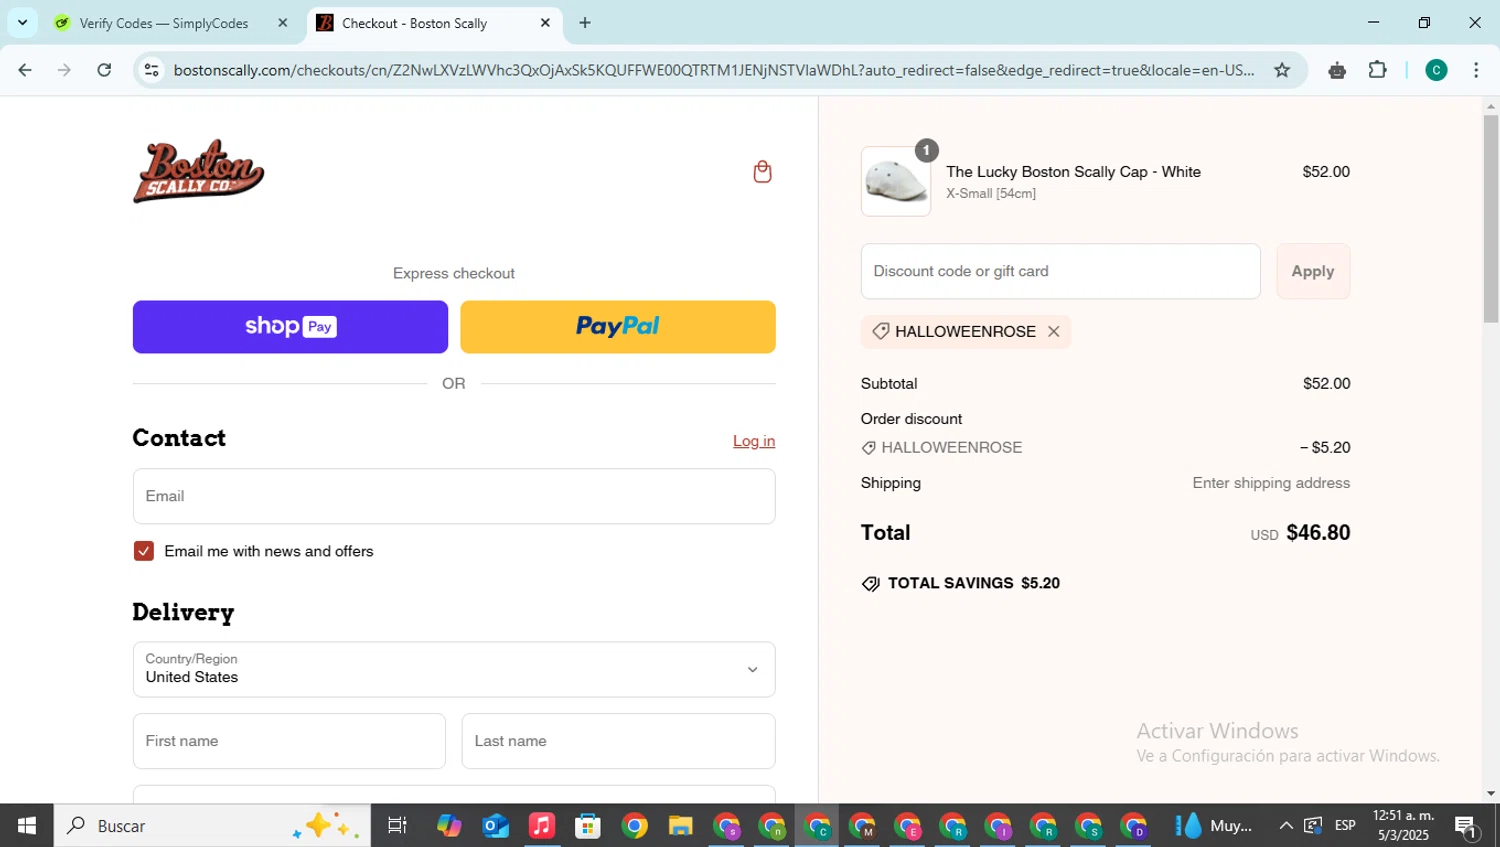Image resolution: width=1500 pixels, height=847 pixels.
Task: Open Microsoft Store from the taskbar
Action: point(588,826)
